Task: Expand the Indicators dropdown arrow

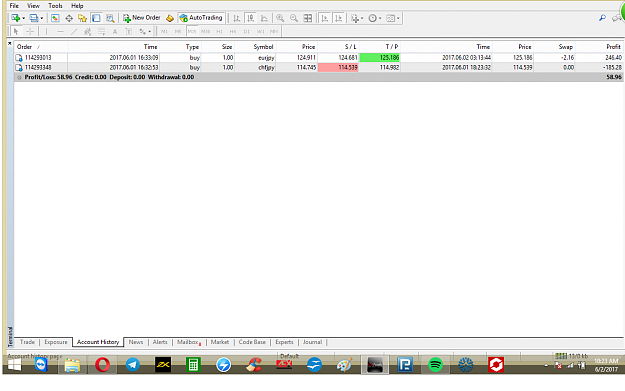Action: click(362, 18)
